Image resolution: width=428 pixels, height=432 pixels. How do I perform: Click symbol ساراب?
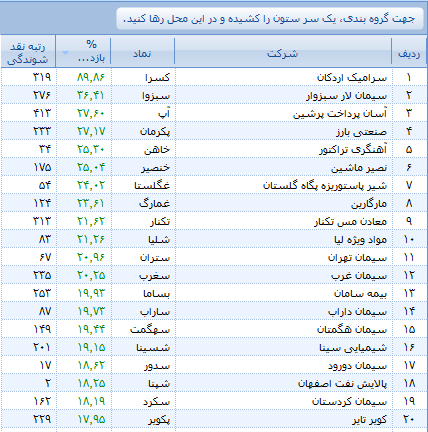pyautogui.click(x=155, y=312)
